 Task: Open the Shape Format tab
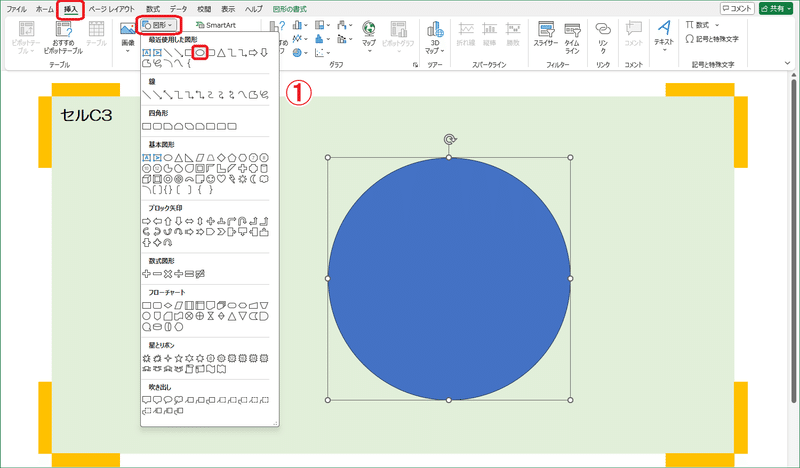point(290,9)
